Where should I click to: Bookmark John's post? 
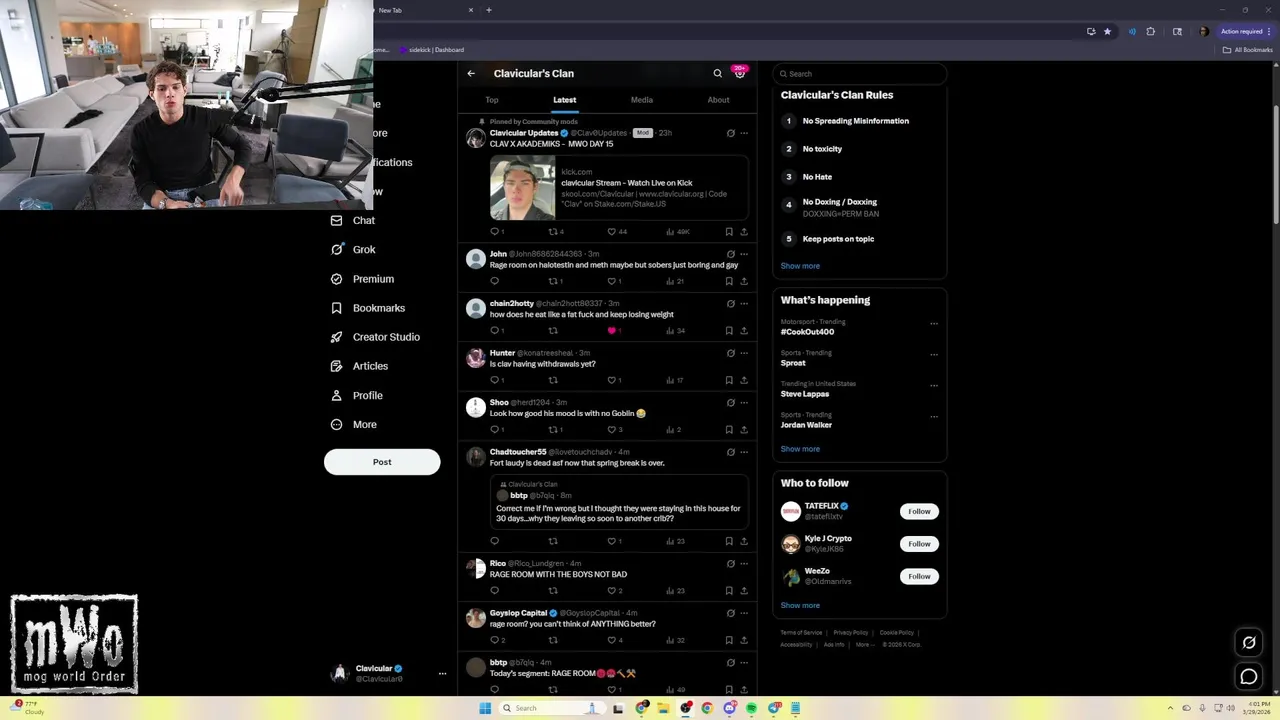click(729, 281)
